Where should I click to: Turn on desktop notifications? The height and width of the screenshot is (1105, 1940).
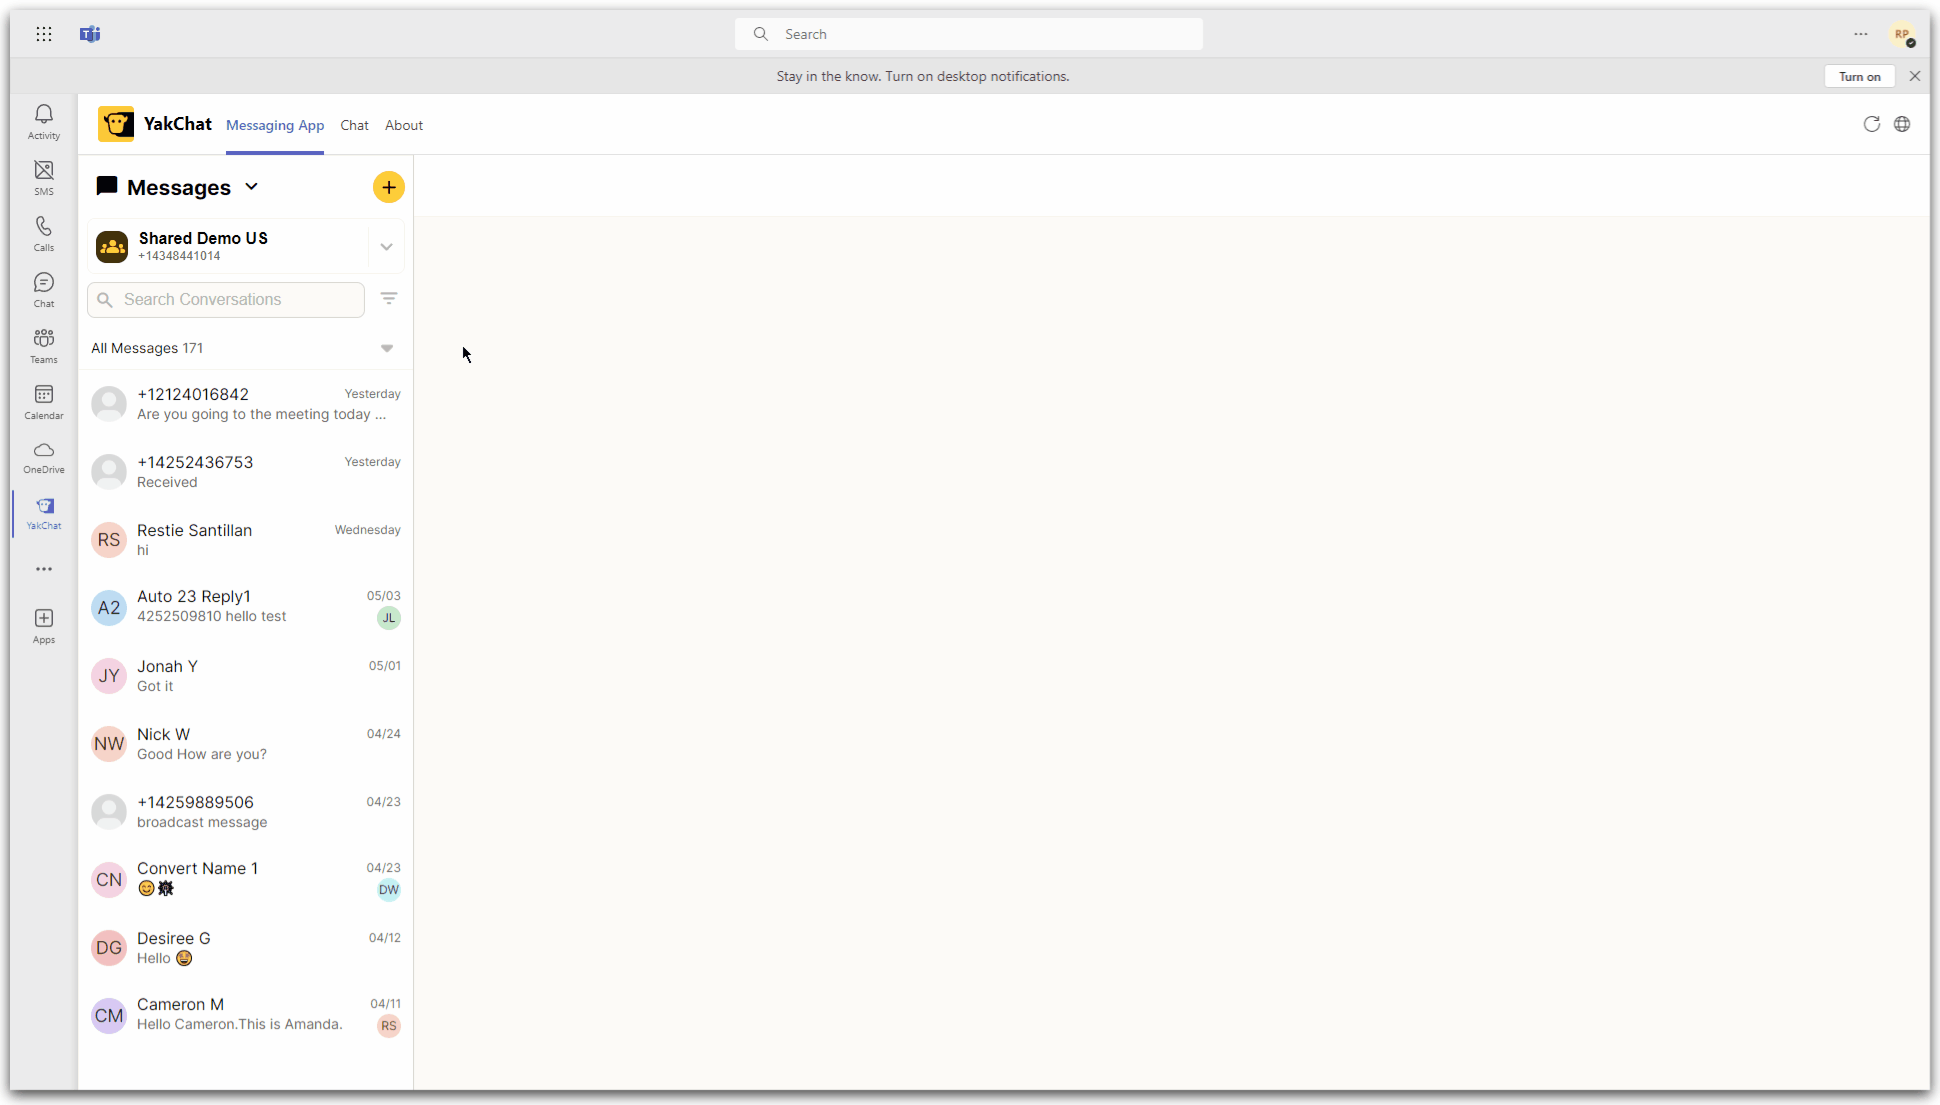click(x=1859, y=76)
